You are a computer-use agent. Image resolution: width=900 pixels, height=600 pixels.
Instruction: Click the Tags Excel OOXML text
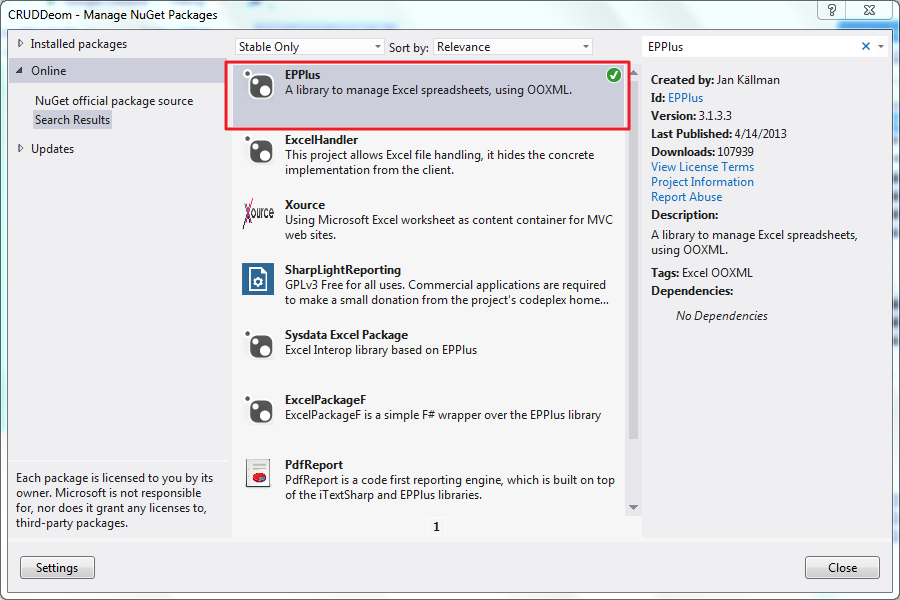[x=701, y=273]
